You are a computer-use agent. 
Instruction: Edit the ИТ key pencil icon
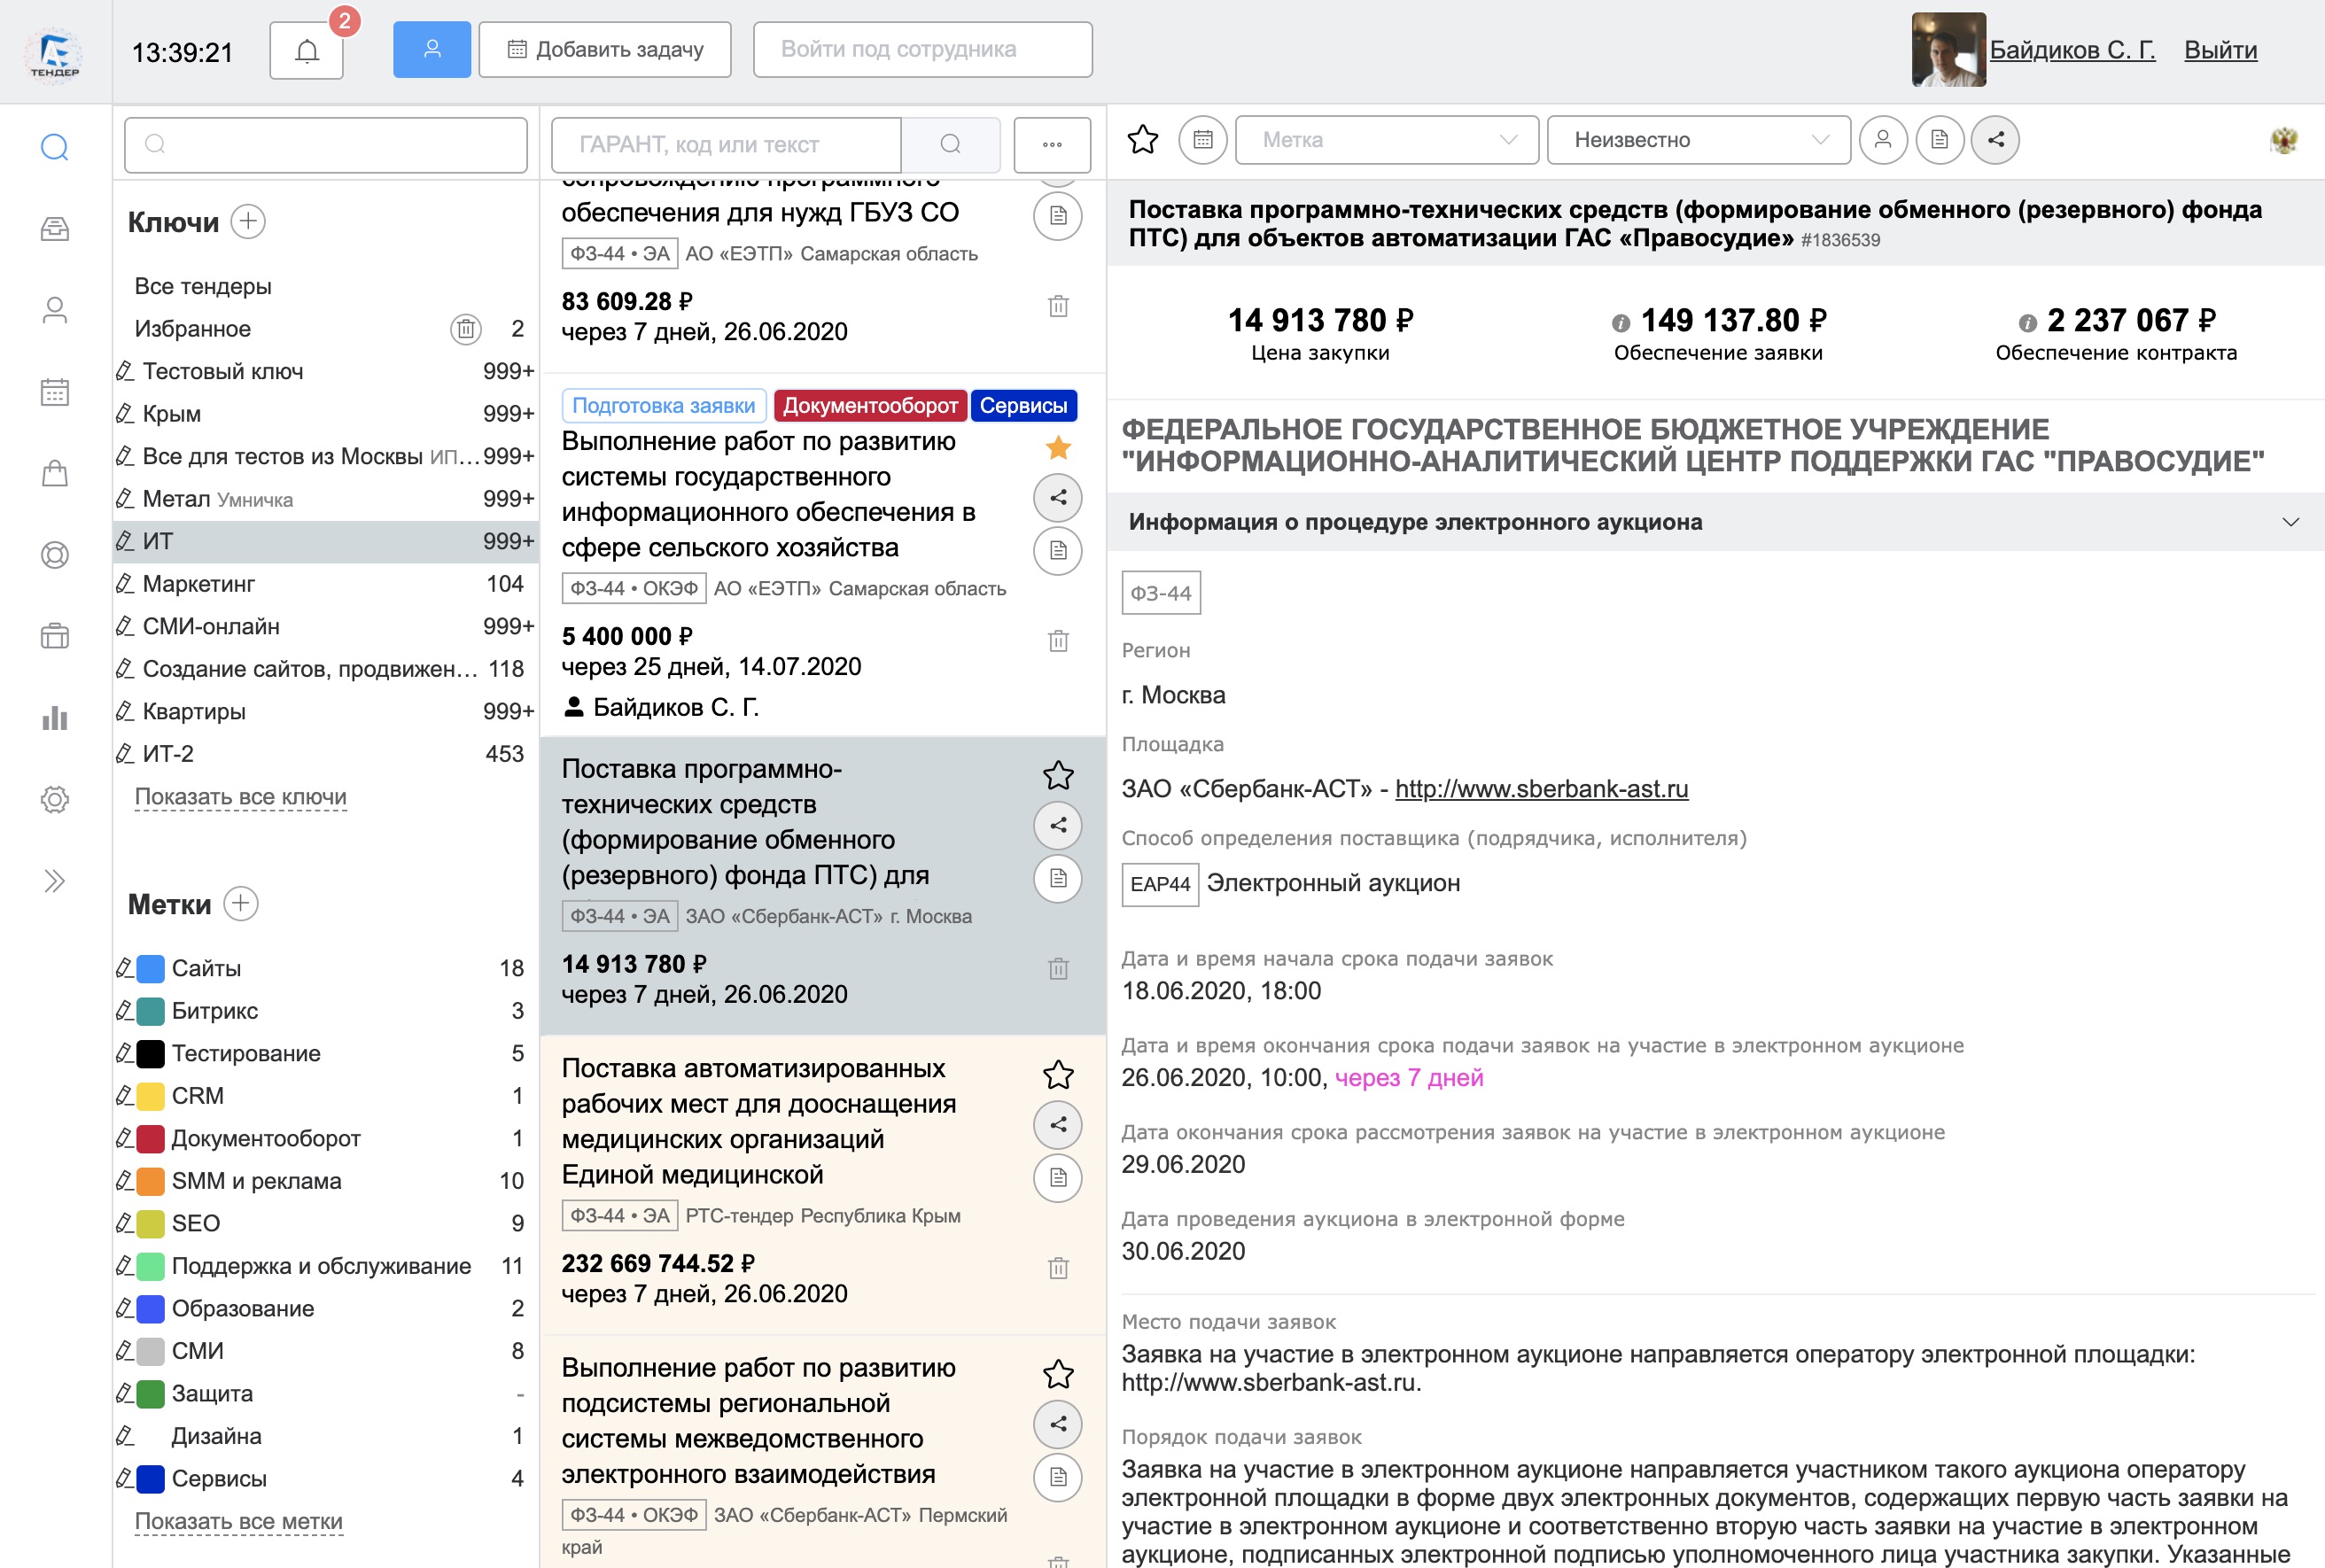click(125, 541)
